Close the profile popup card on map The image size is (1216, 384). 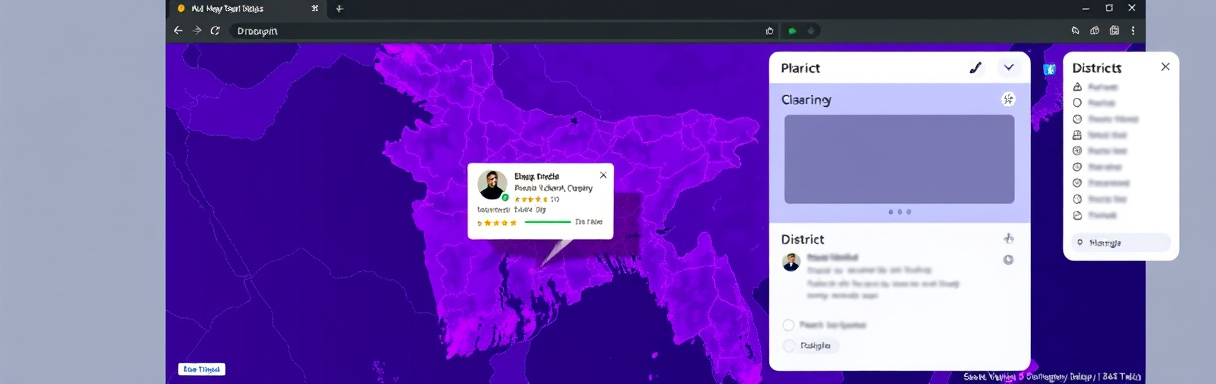click(x=603, y=175)
